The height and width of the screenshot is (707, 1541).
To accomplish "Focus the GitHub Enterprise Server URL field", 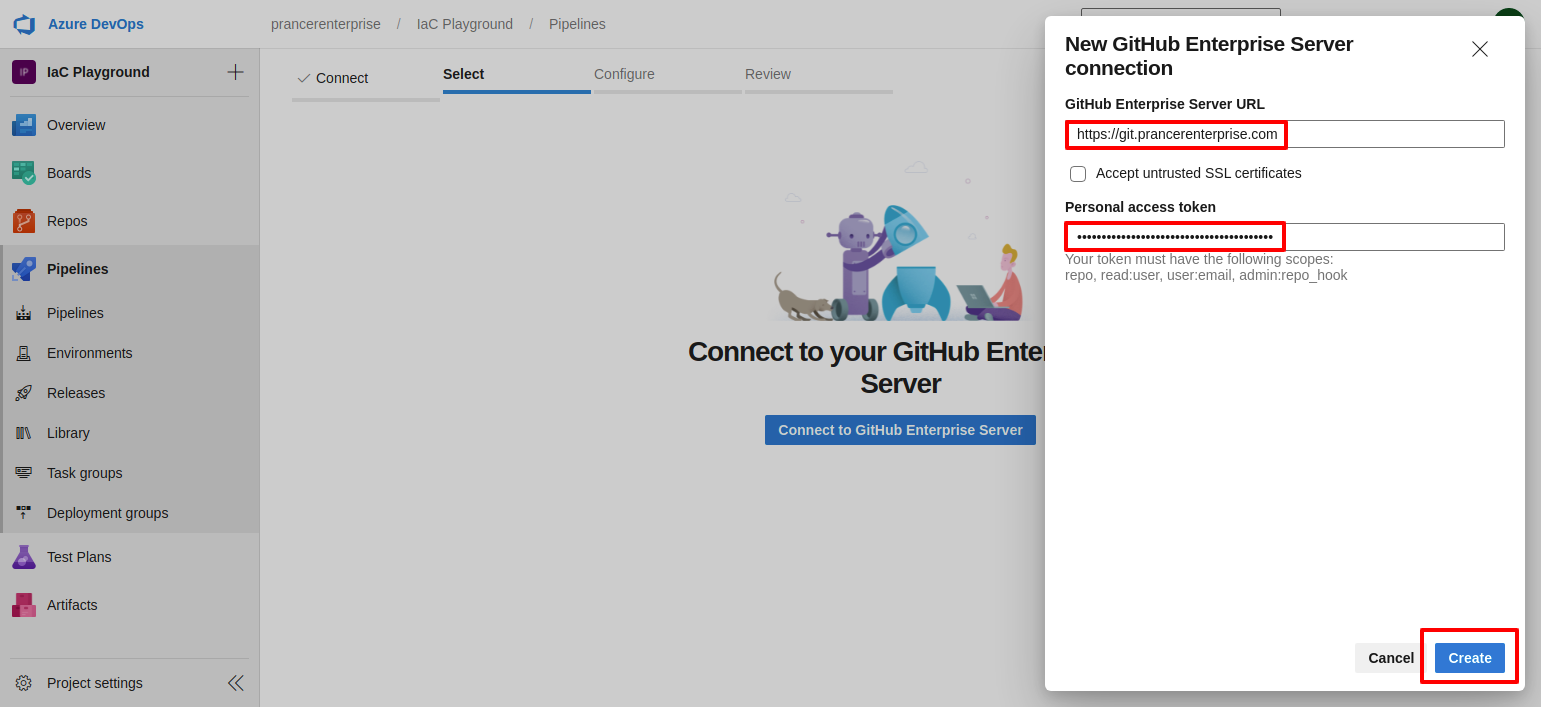I will click(x=1285, y=134).
